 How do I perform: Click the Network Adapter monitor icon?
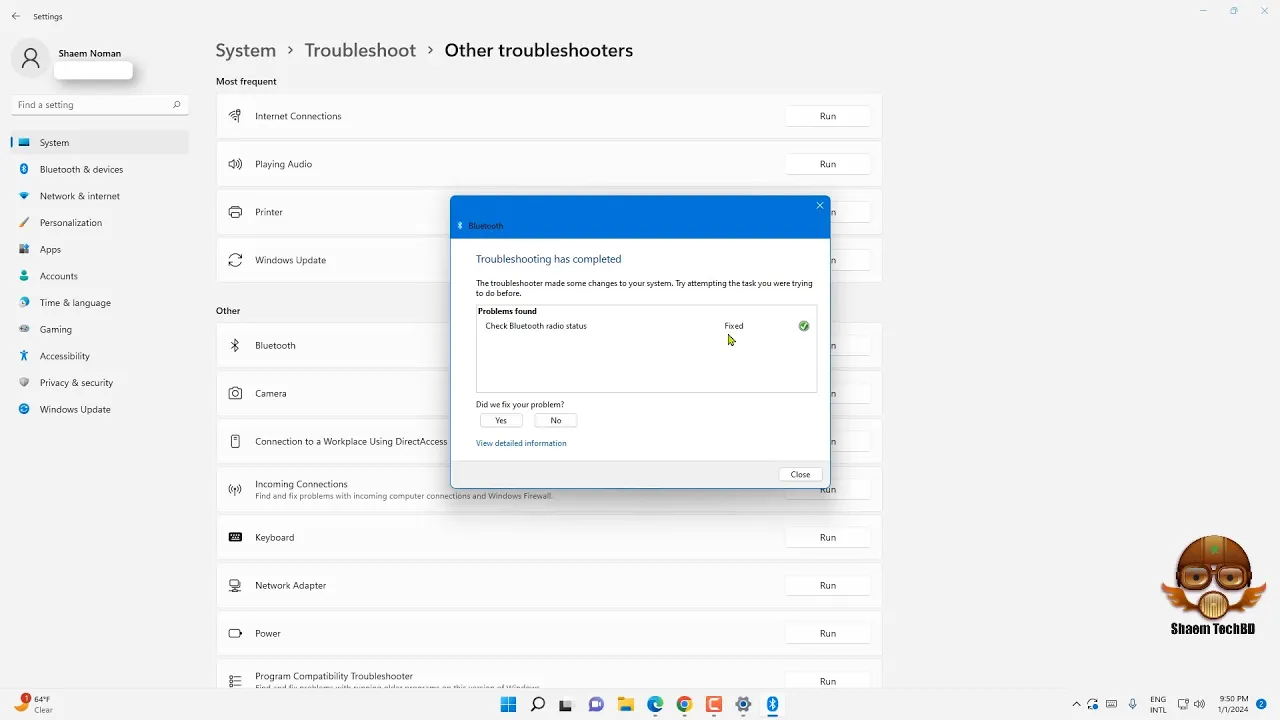click(x=235, y=585)
